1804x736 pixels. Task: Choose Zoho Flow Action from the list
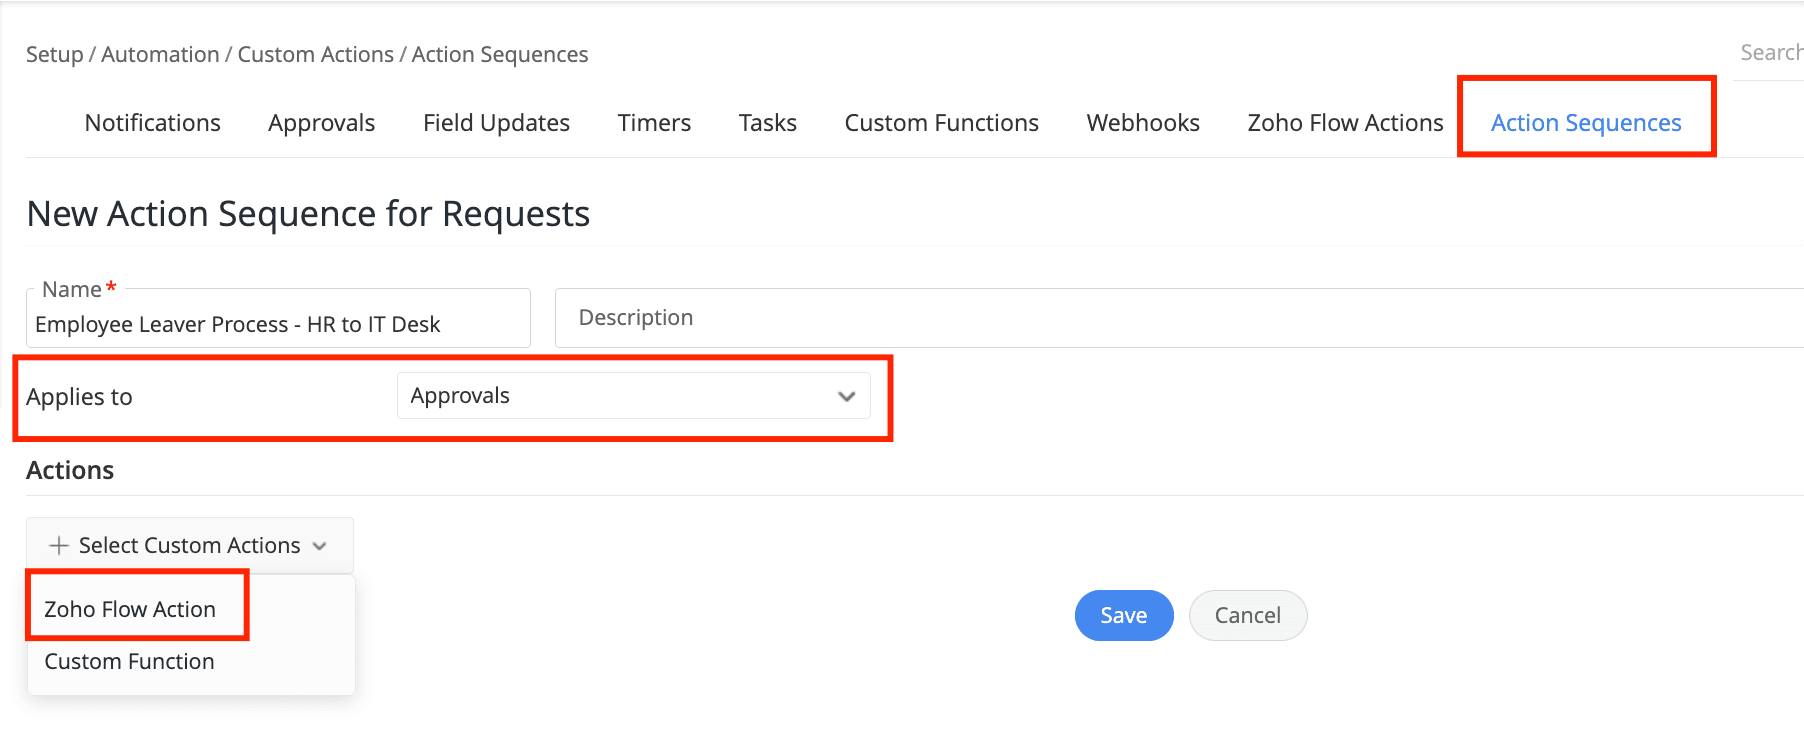point(130,609)
